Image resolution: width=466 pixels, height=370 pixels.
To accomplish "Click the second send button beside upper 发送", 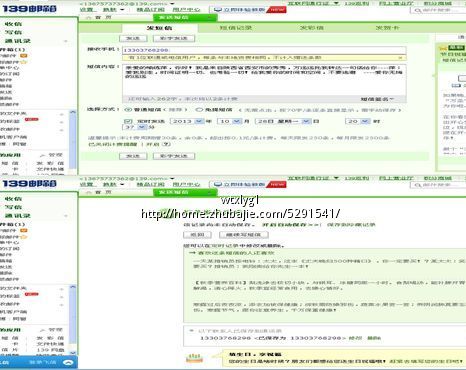I will pyautogui.click(x=174, y=38).
